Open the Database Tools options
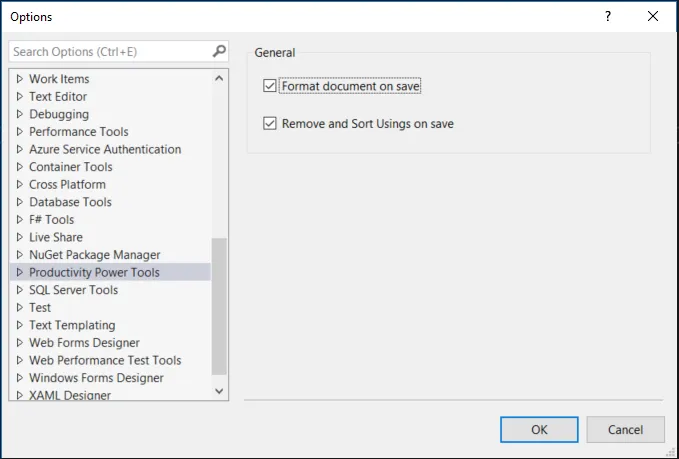679x459 pixels. point(70,202)
